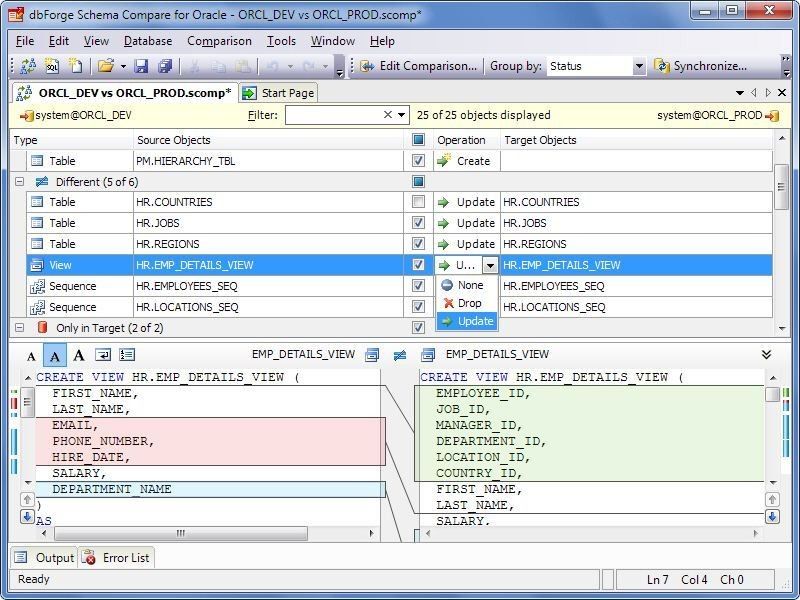Viewport: 800px width, 600px height.
Task: Open the Comparison menu
Action: click(219, 41)
